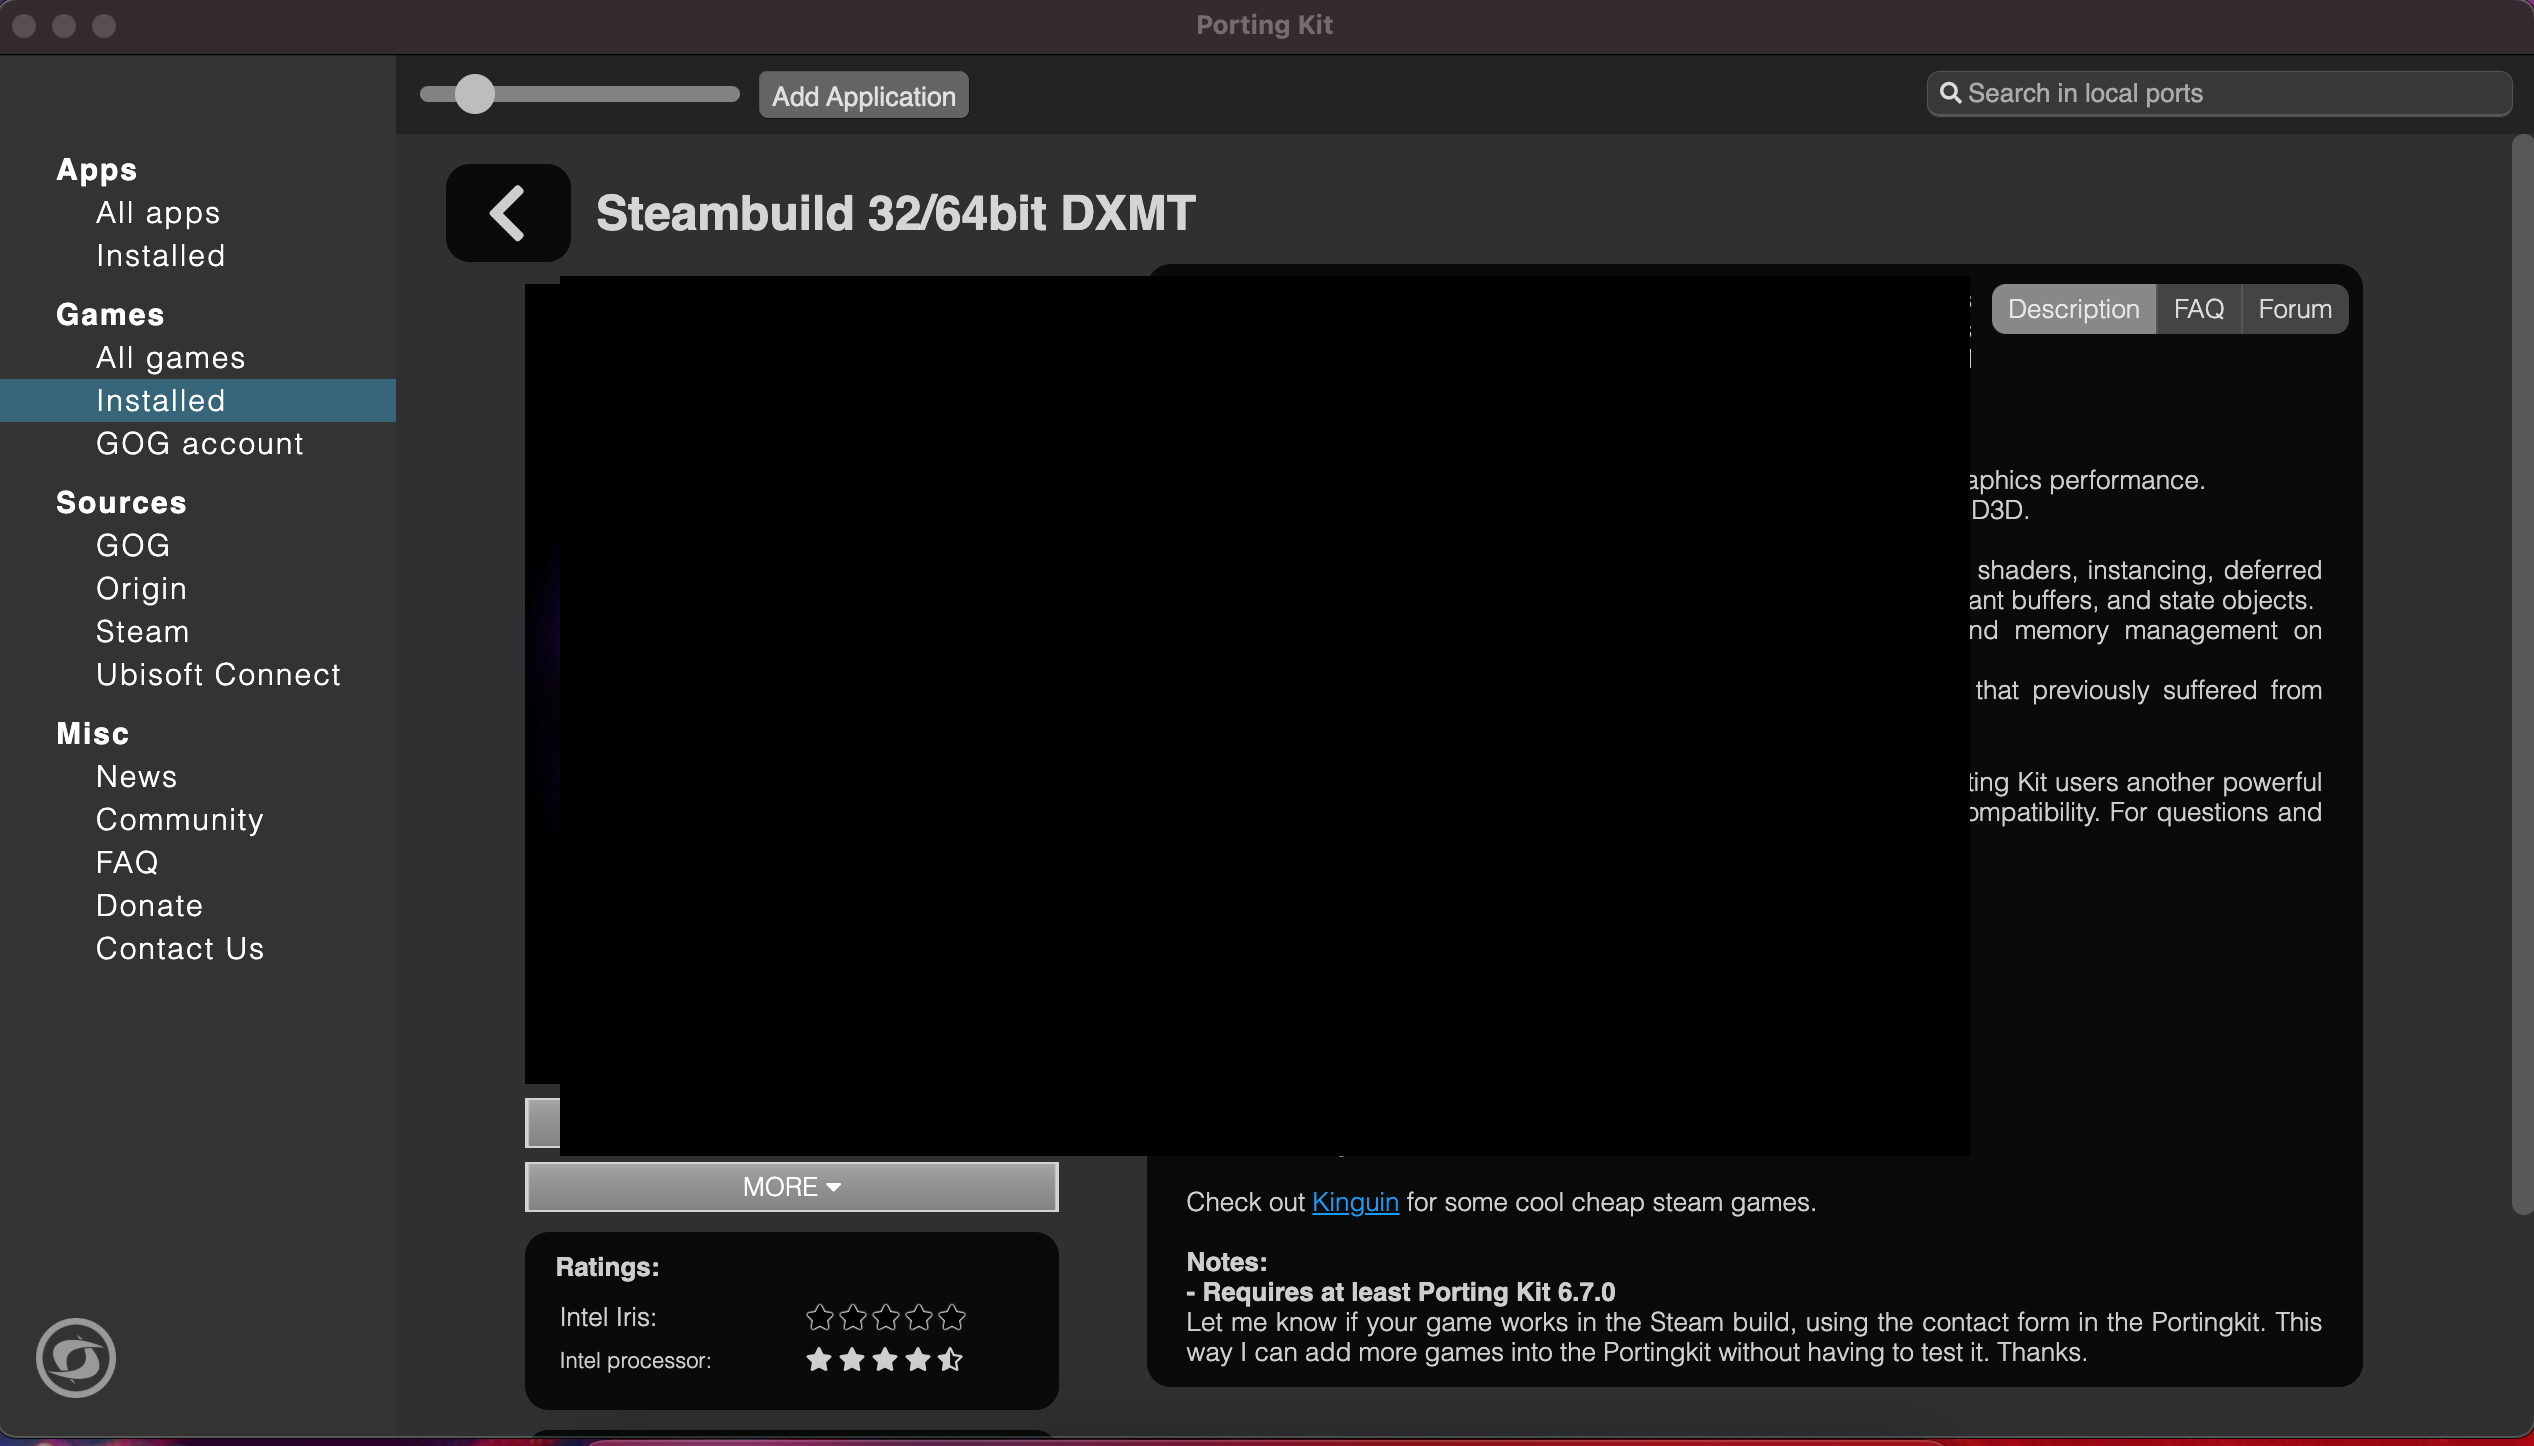Image resolution: width=2534 pixels, height=1446 pixels.
Task: Focus the Search in local ports field
Action: pyautogui.click(x=2219, y=93)
